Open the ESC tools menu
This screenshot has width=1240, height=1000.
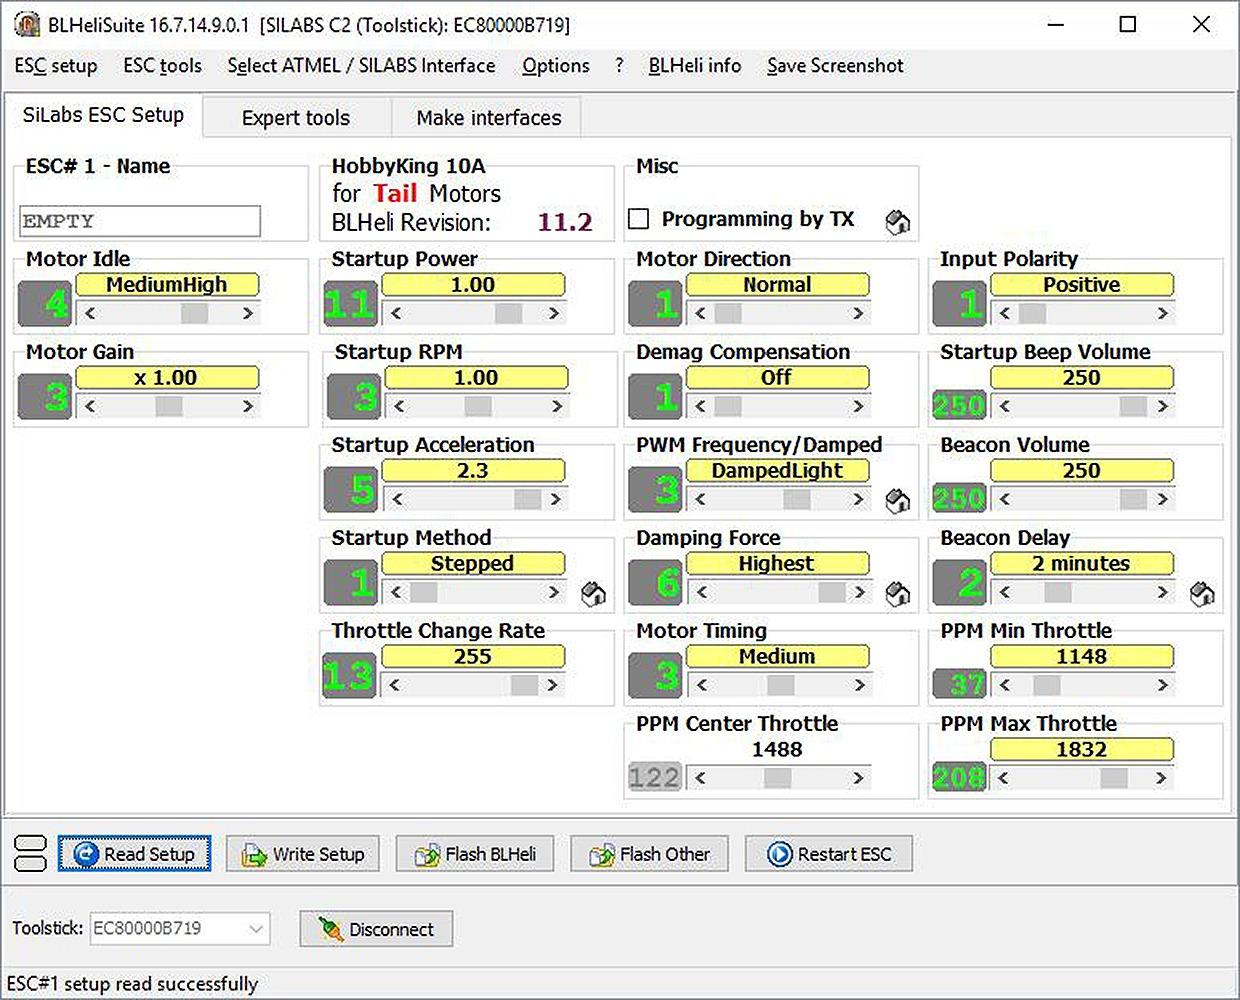point(162,66)
